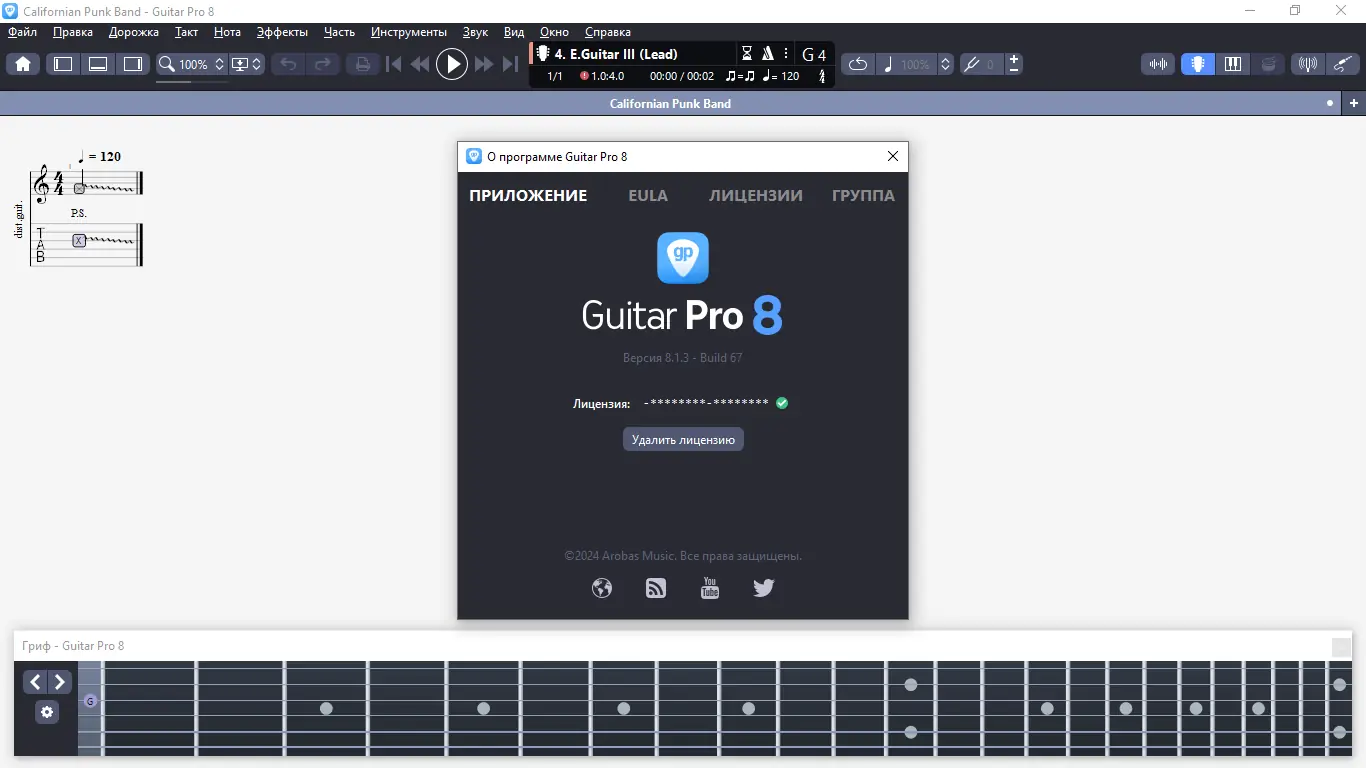
Task: Open the RSS feed icon link
Action: (x=656, y=588)
